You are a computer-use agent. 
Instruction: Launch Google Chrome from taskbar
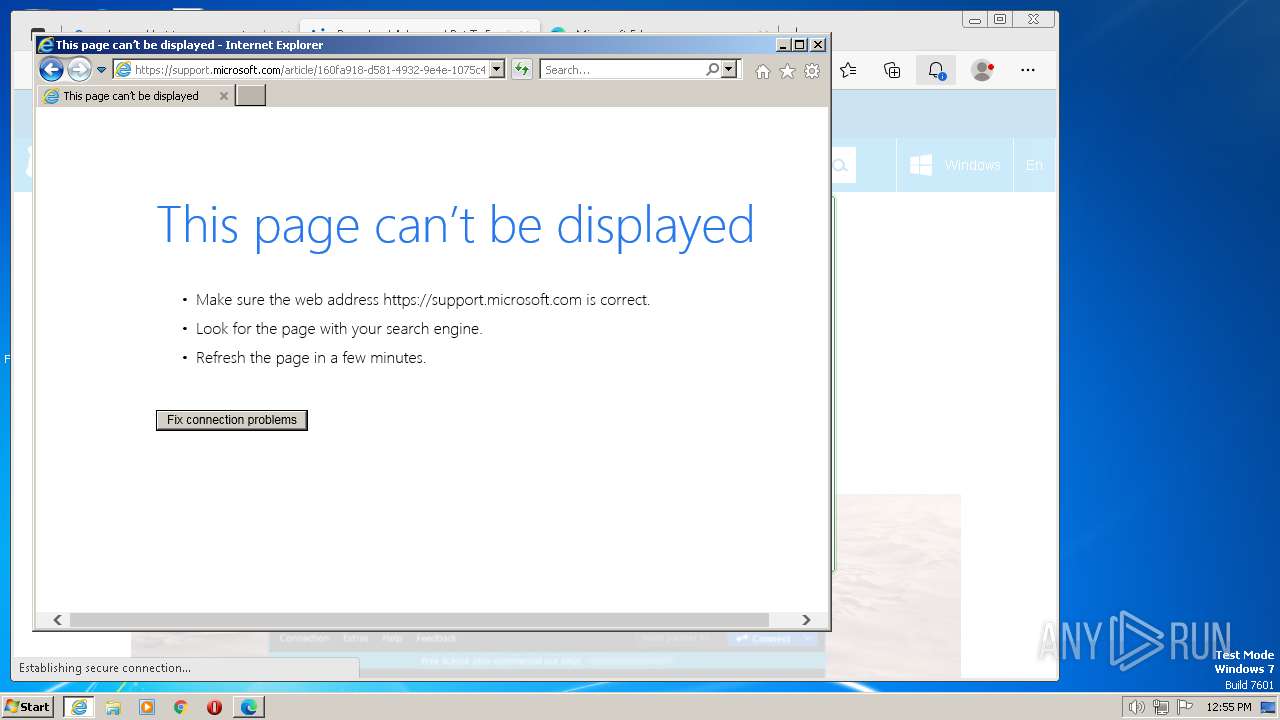pyautogui.click(x=180, y=707)
